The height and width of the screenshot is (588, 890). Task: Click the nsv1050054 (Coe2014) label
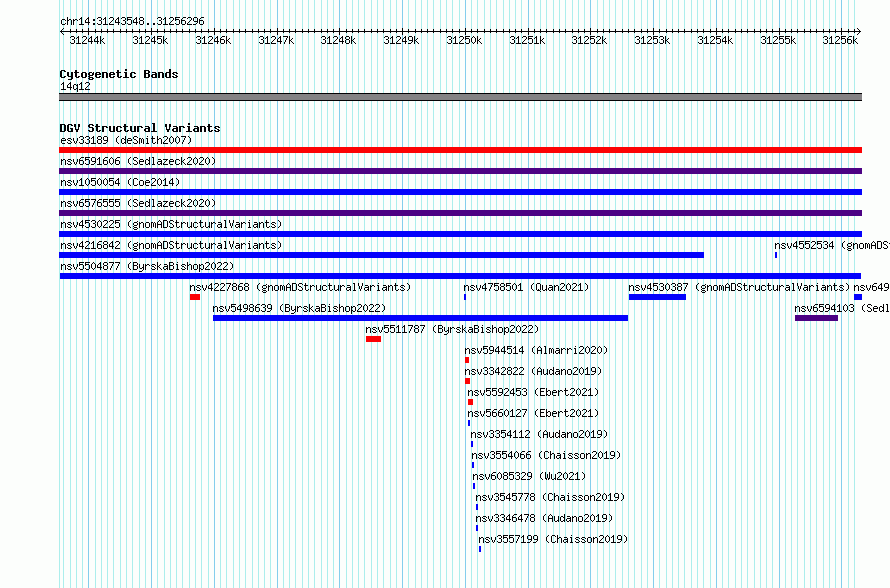(x=120, y=182)
